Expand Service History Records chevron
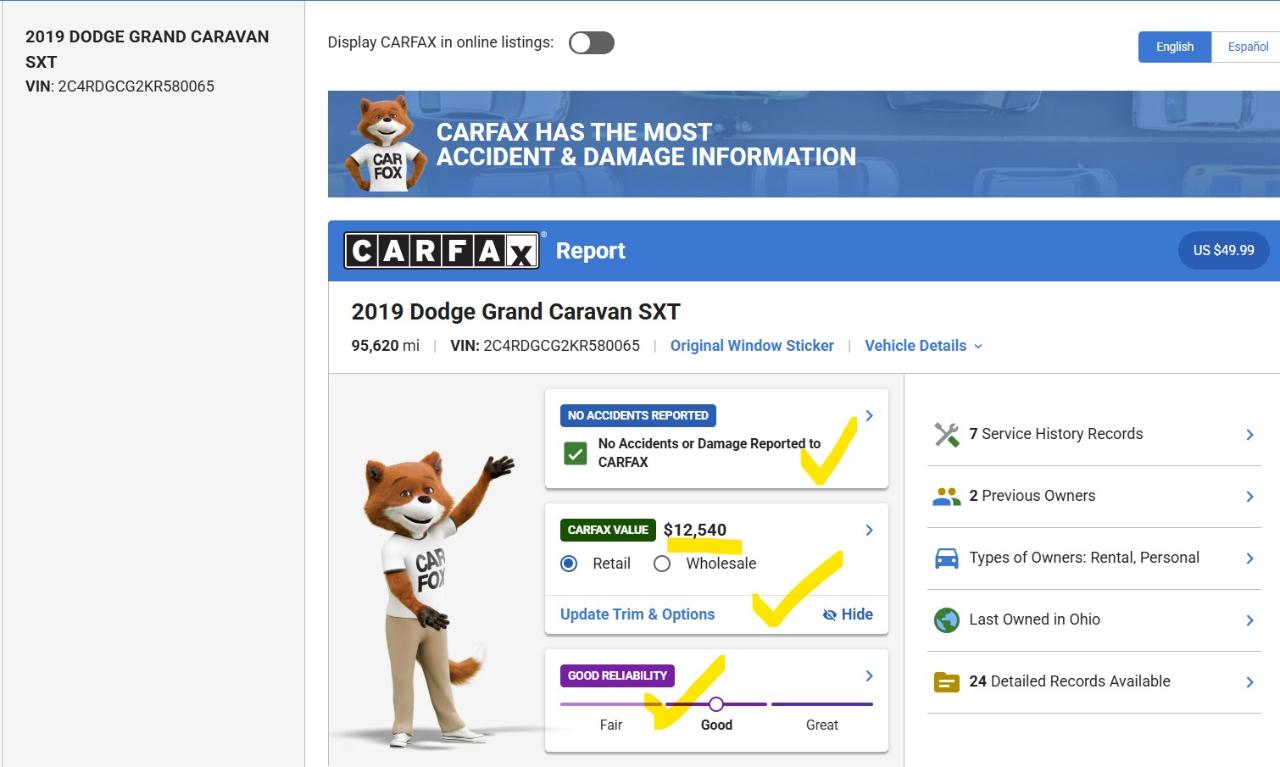The image size is (1280, 767). [x=1250, y=434]
